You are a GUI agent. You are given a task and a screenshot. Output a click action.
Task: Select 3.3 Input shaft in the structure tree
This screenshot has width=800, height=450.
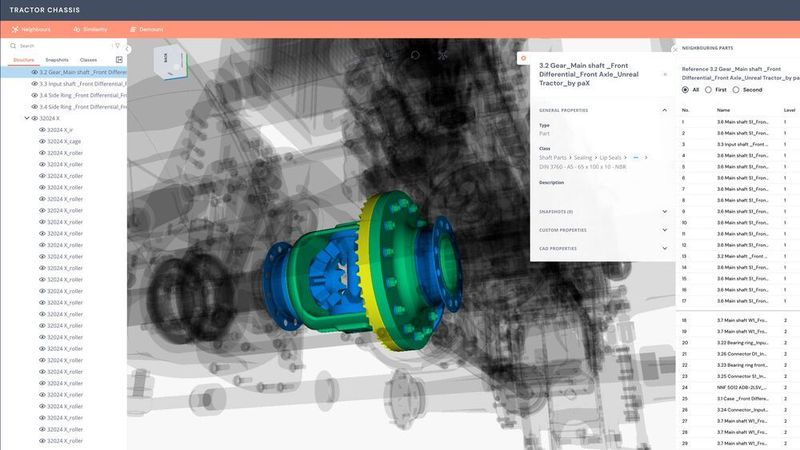[83, 84]
